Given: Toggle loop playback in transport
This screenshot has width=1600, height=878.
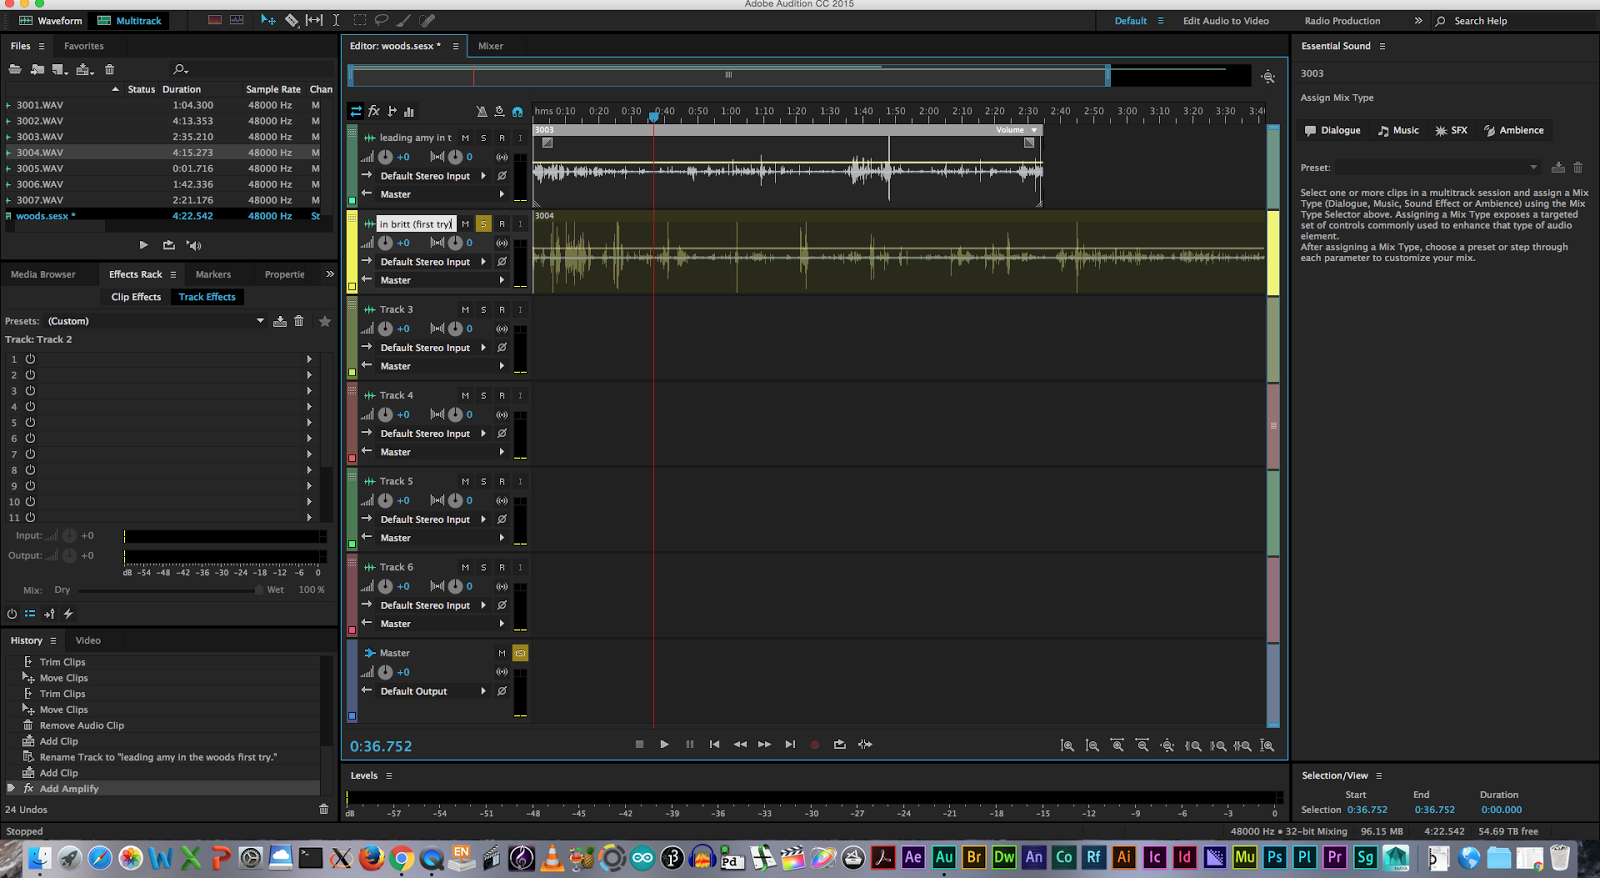Looking at the screenshot, I should (840, 744).
